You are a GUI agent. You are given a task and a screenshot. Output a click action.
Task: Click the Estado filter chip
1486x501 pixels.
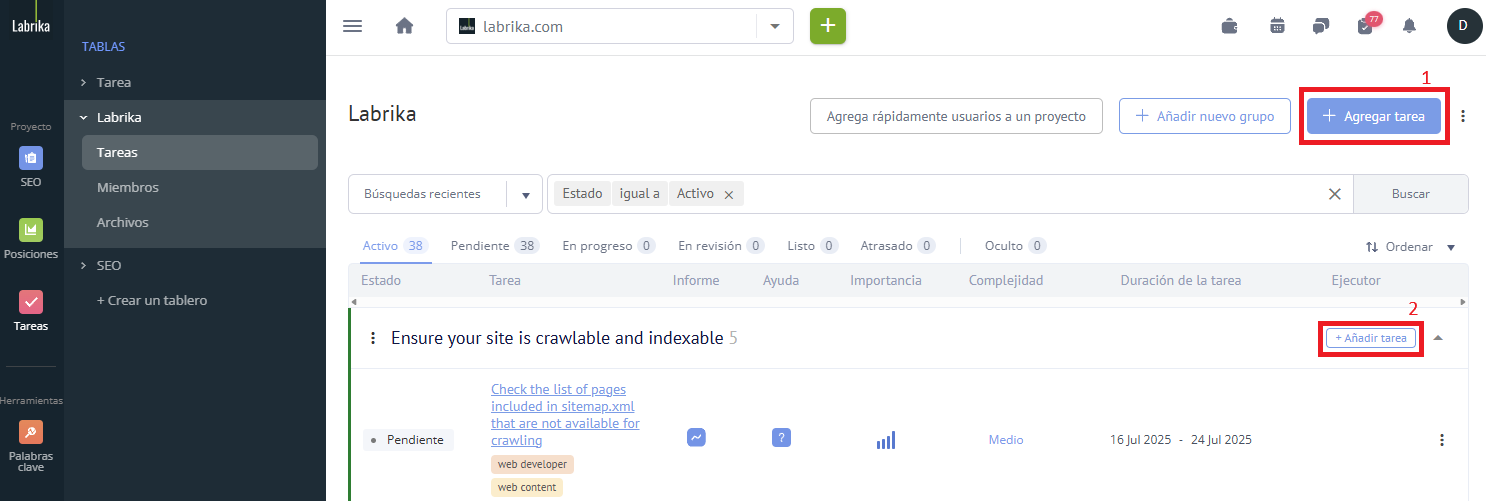[x=582, y=194]
